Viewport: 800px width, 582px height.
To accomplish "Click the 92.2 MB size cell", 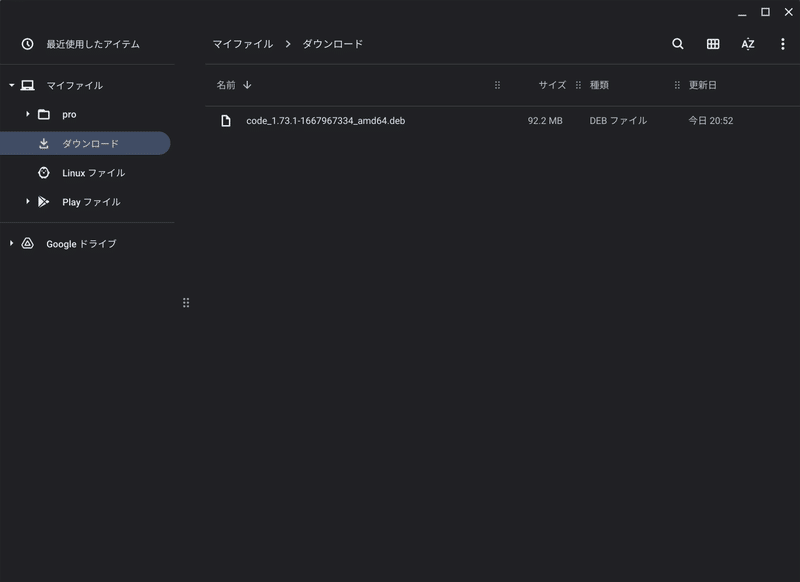I will [x=545, y=120].
